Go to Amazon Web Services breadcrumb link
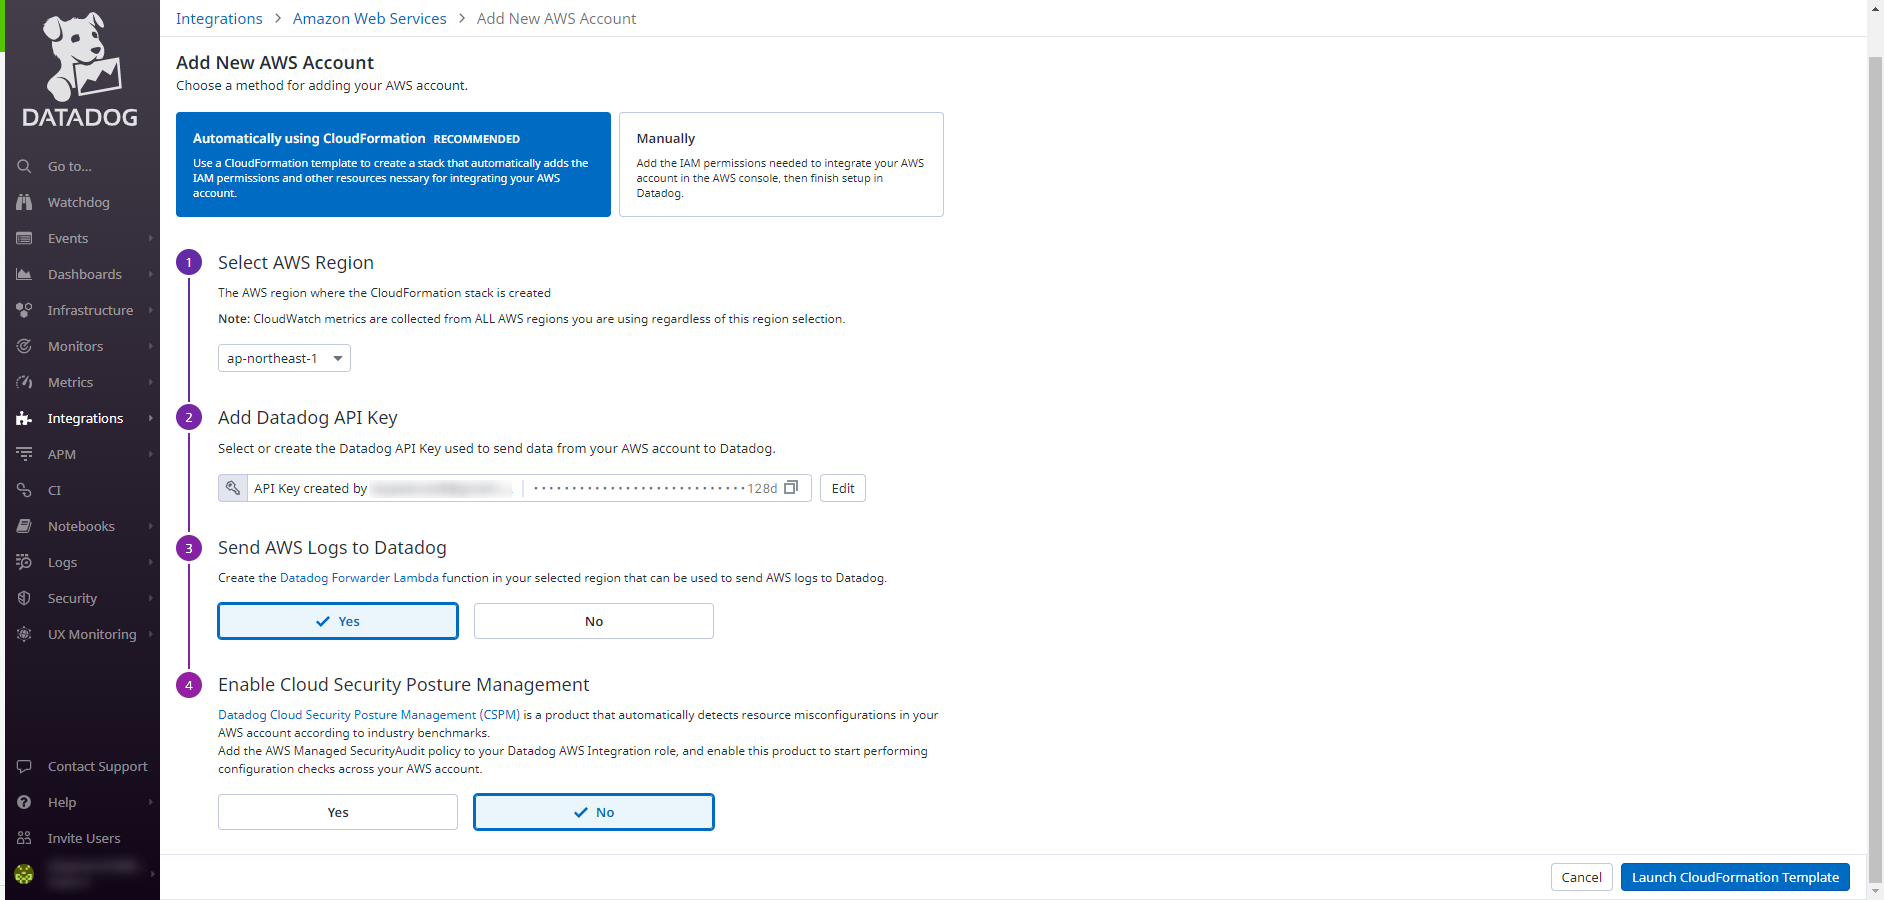Screen dimensions: 1884x900 click(370, 18)
